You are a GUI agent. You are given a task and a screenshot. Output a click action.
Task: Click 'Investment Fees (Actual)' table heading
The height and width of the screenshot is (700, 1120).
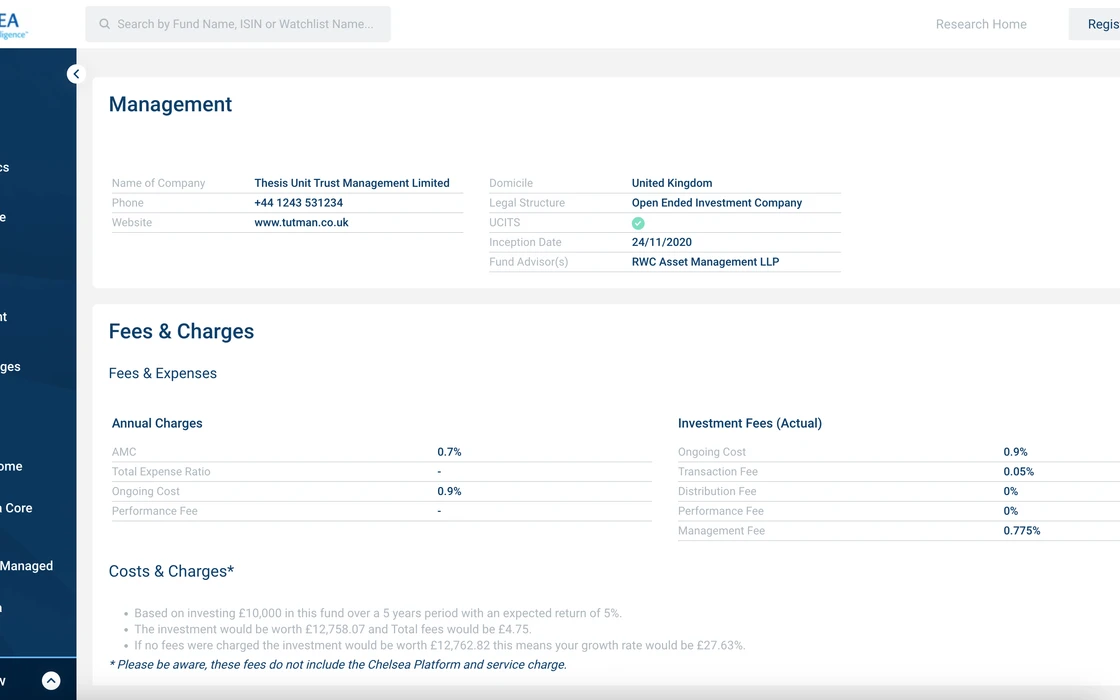click(x=750, y=424)
